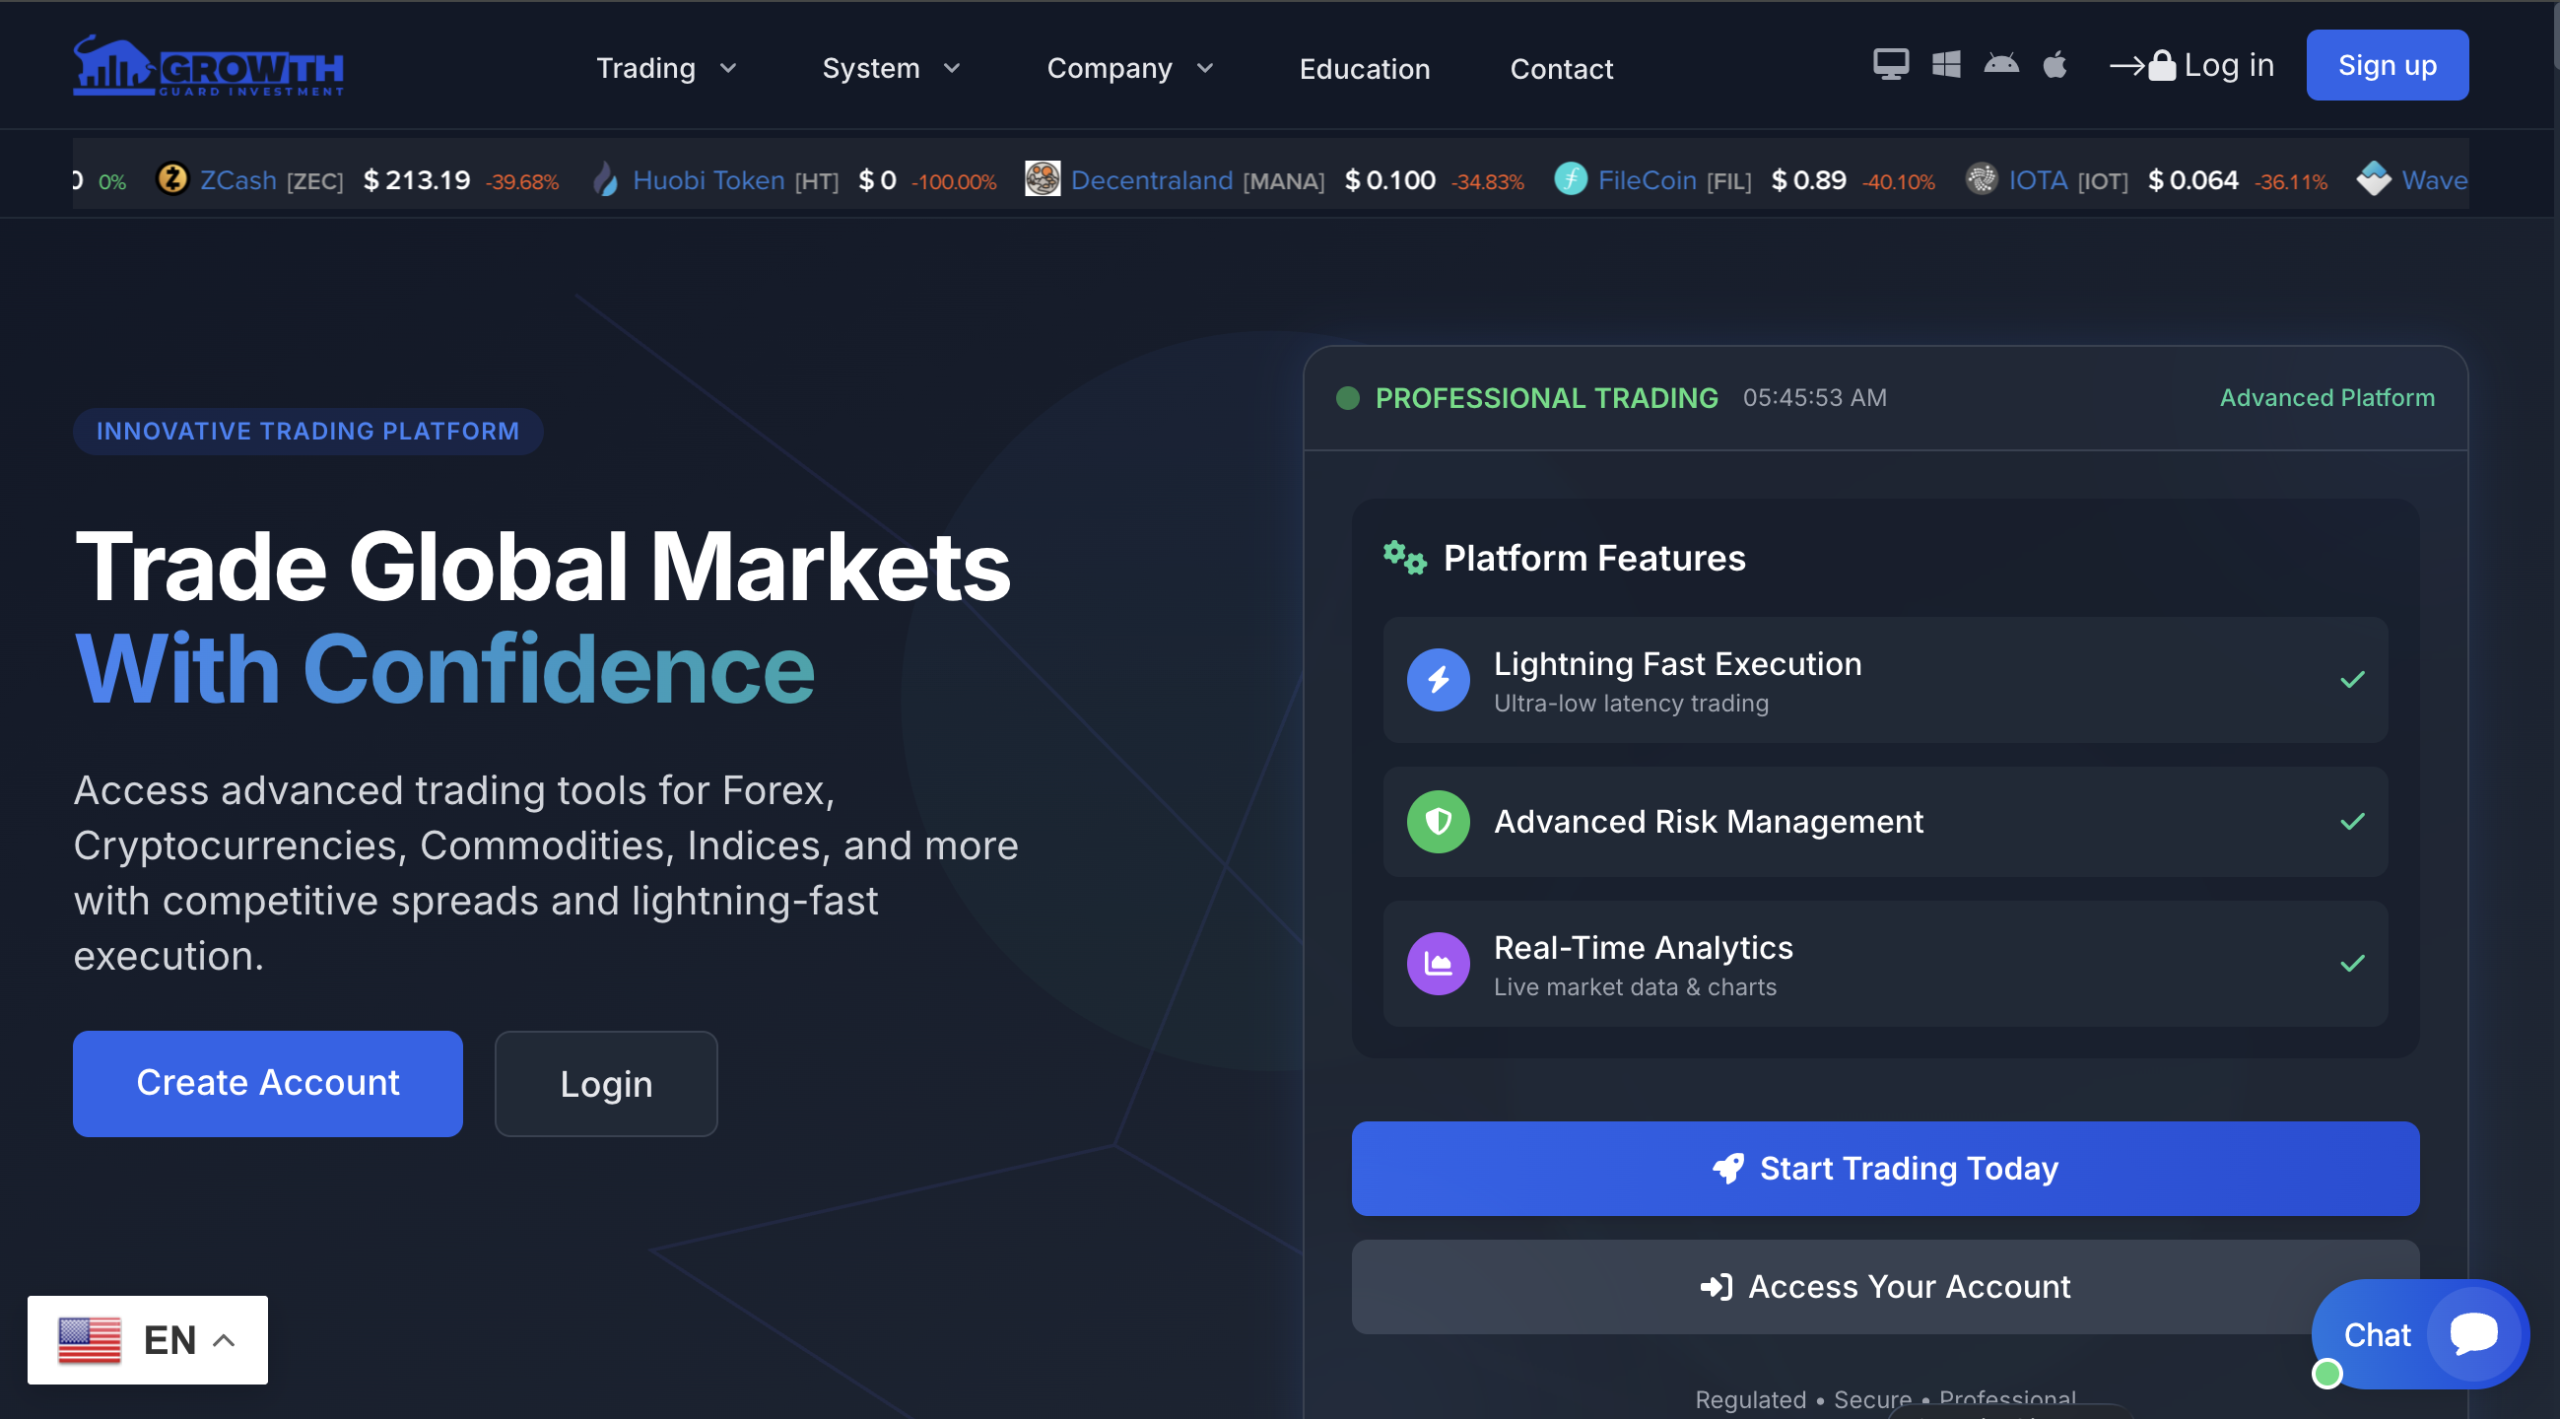The height and width of the screenshot is (1419, 2560).
Task: Click the Android app icon
Action: (x=2001, y=65)
